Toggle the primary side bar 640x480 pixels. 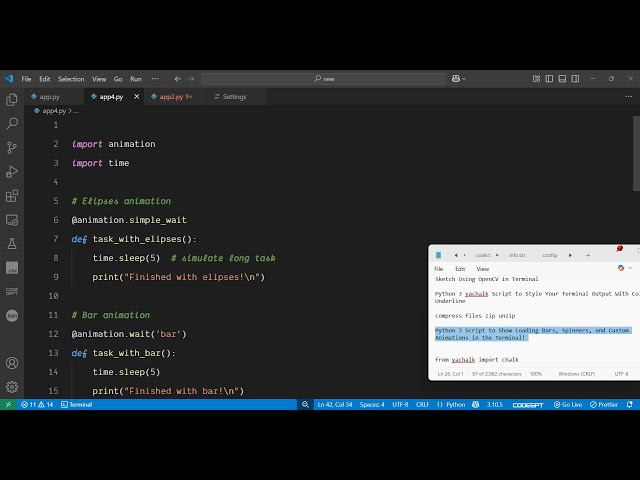549,79
